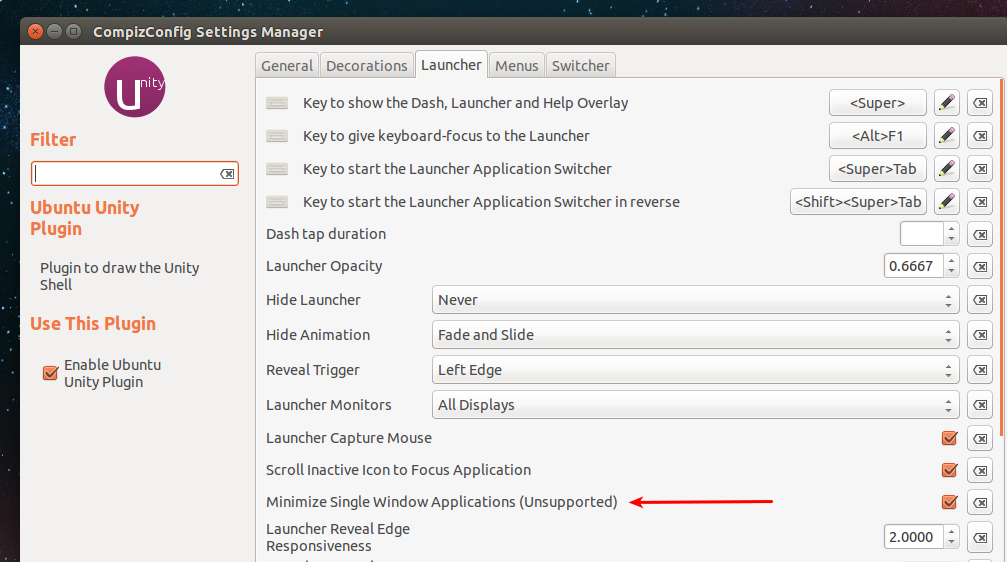The image size is (1007, 562).
Task: Open the Reveal Trigger dropdown showing Left Edge
Action: pyautogui.click(x=696, y=370)
